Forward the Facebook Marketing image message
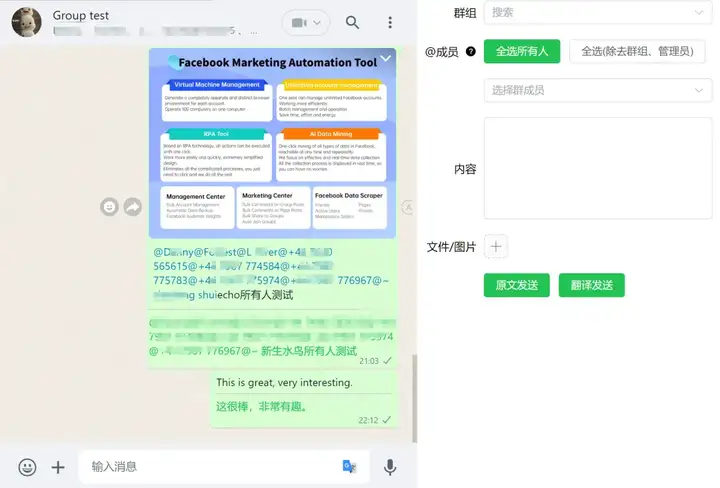 133,207
